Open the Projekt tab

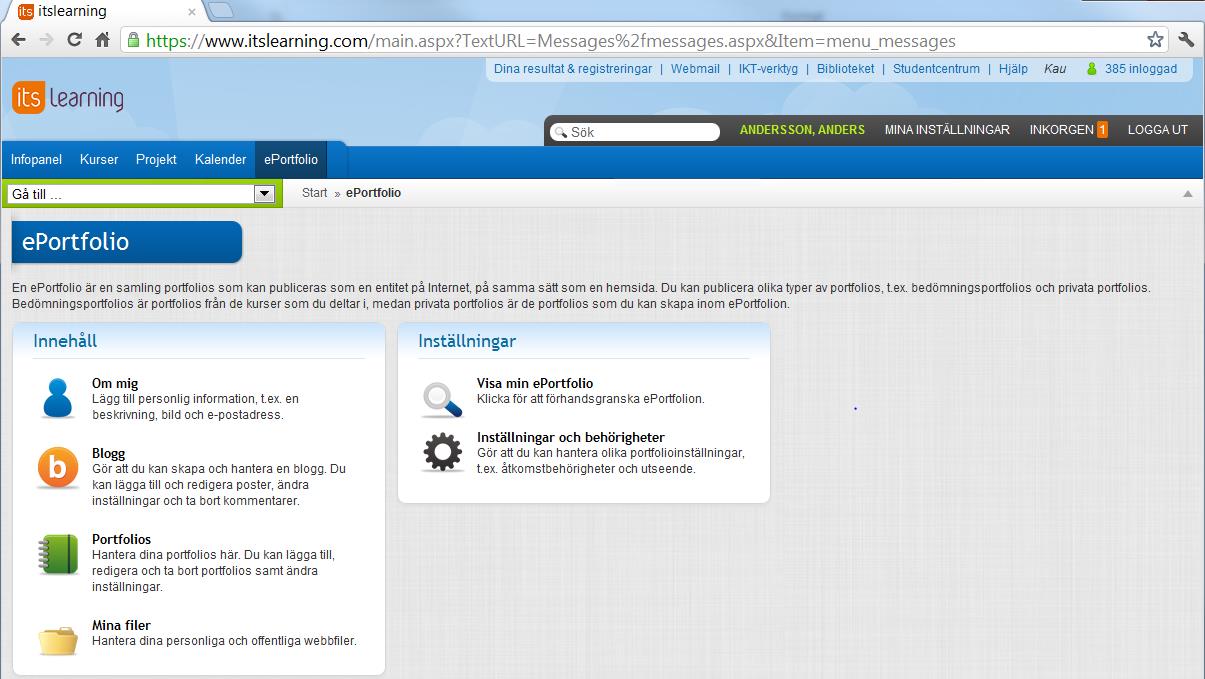[156, 160]
